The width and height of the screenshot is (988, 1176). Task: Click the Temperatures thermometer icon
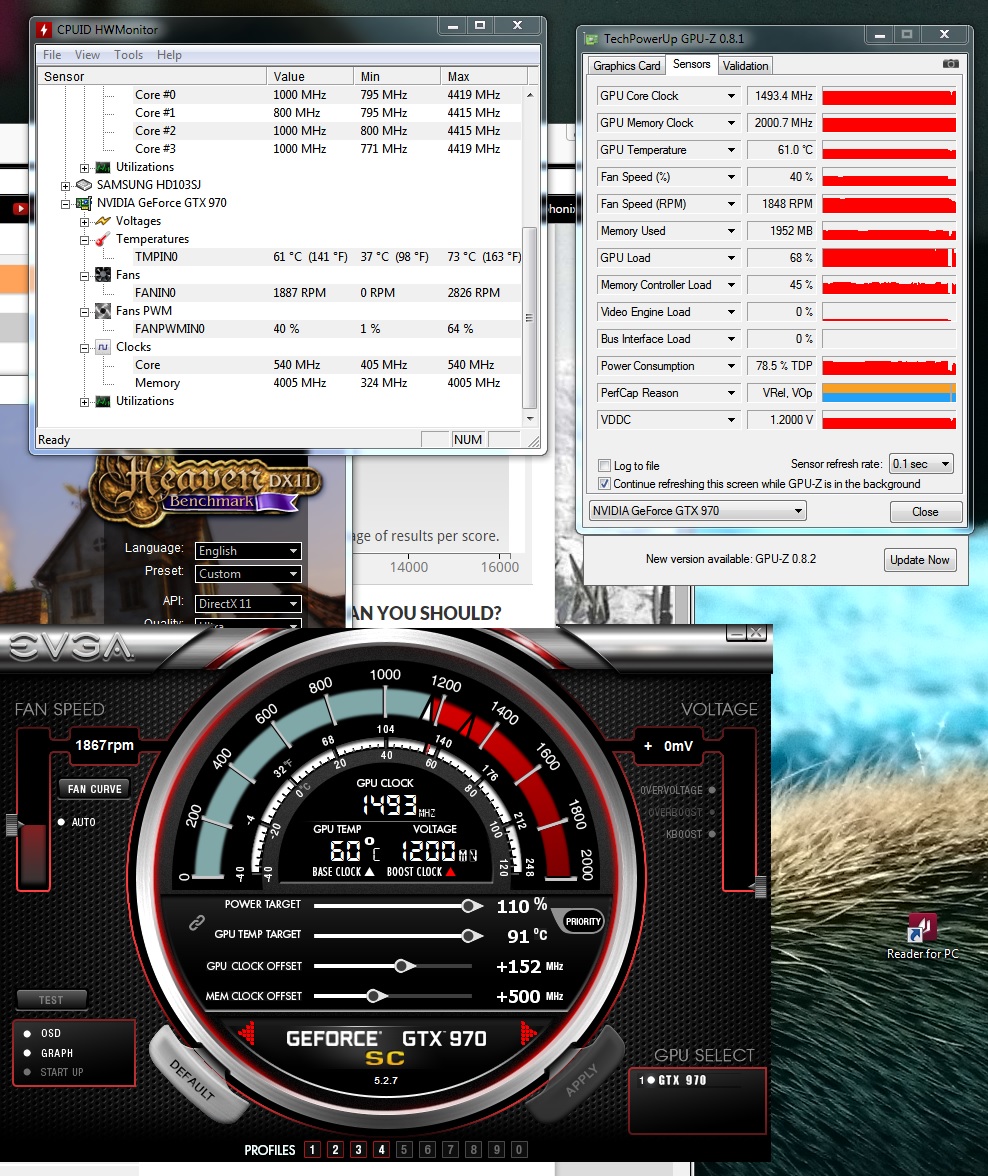tap(103, 239)
